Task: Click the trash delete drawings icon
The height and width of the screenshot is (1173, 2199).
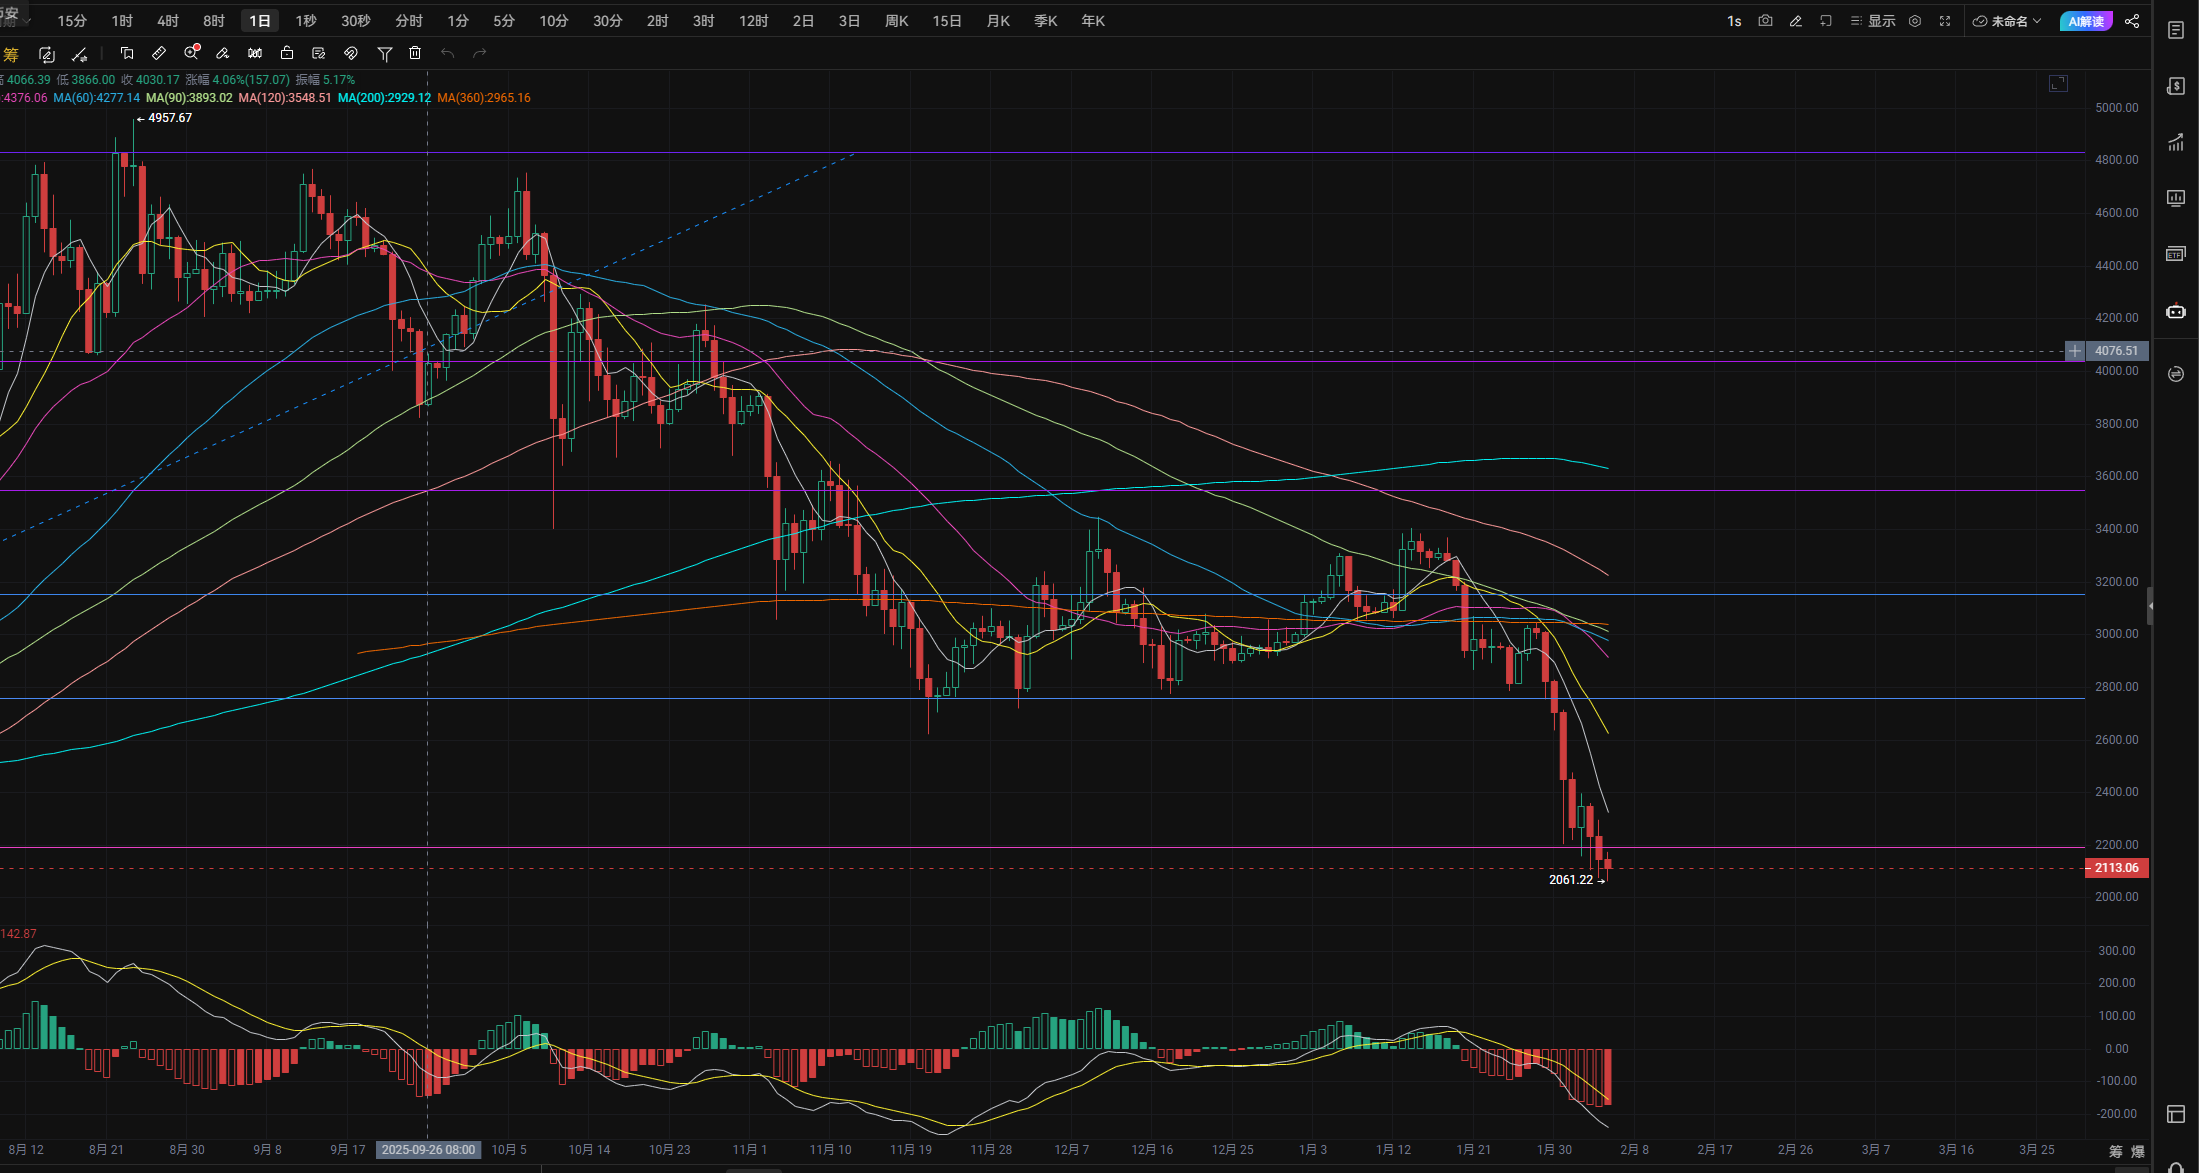Action: (x=415, y=53)
